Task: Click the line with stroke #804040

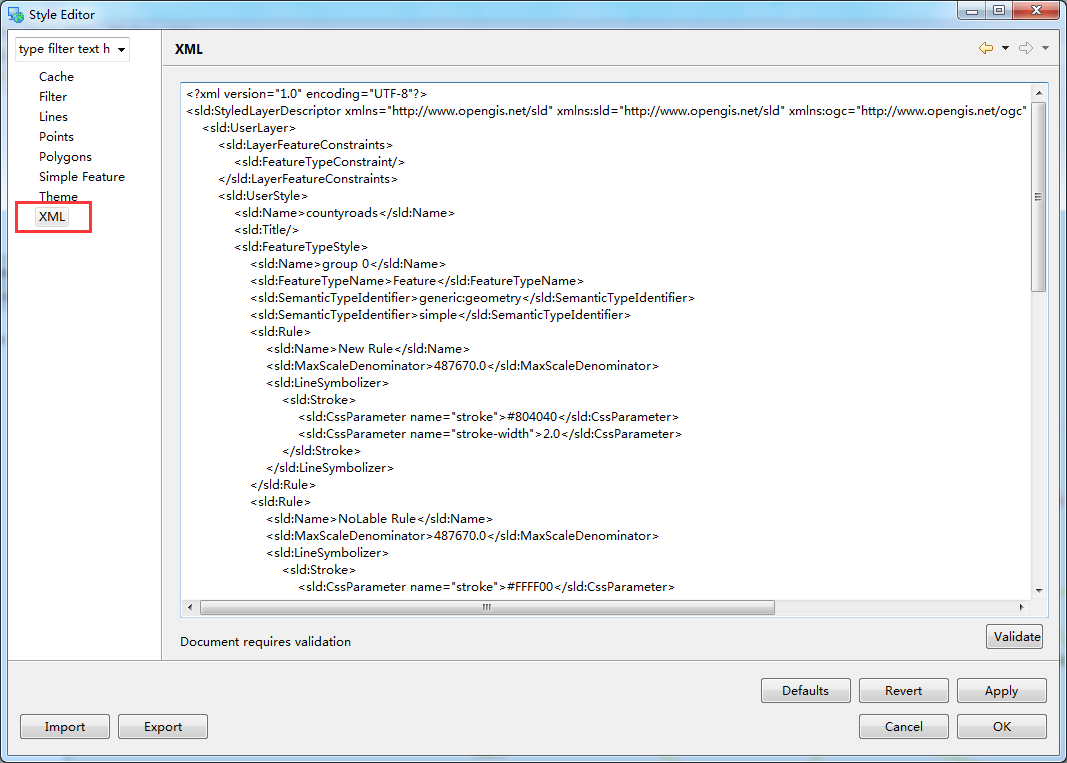Action: pos(489,417)
